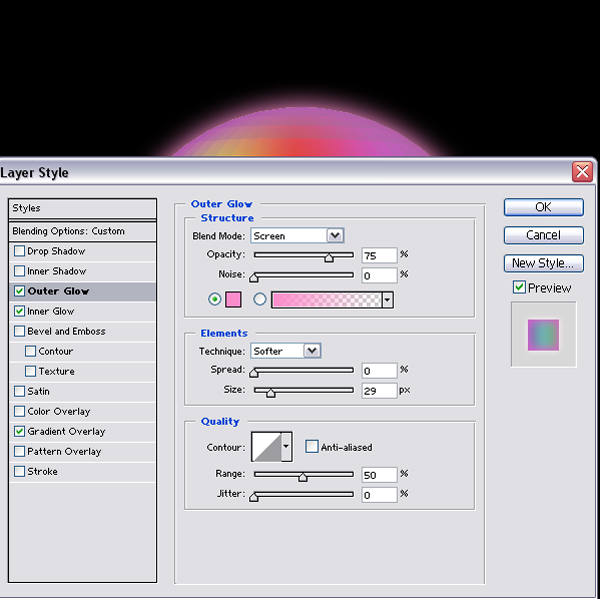Enable the Drop Shadow checkbox
The width and height of the screenshot is (600, 599).
click(19, 251)
